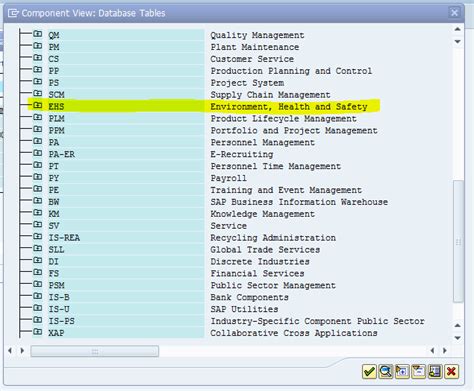Click 'Training and Event Management' text
The height and width of the screenshot is (391, 474).
pyautogui.click(x=286, y=190)
